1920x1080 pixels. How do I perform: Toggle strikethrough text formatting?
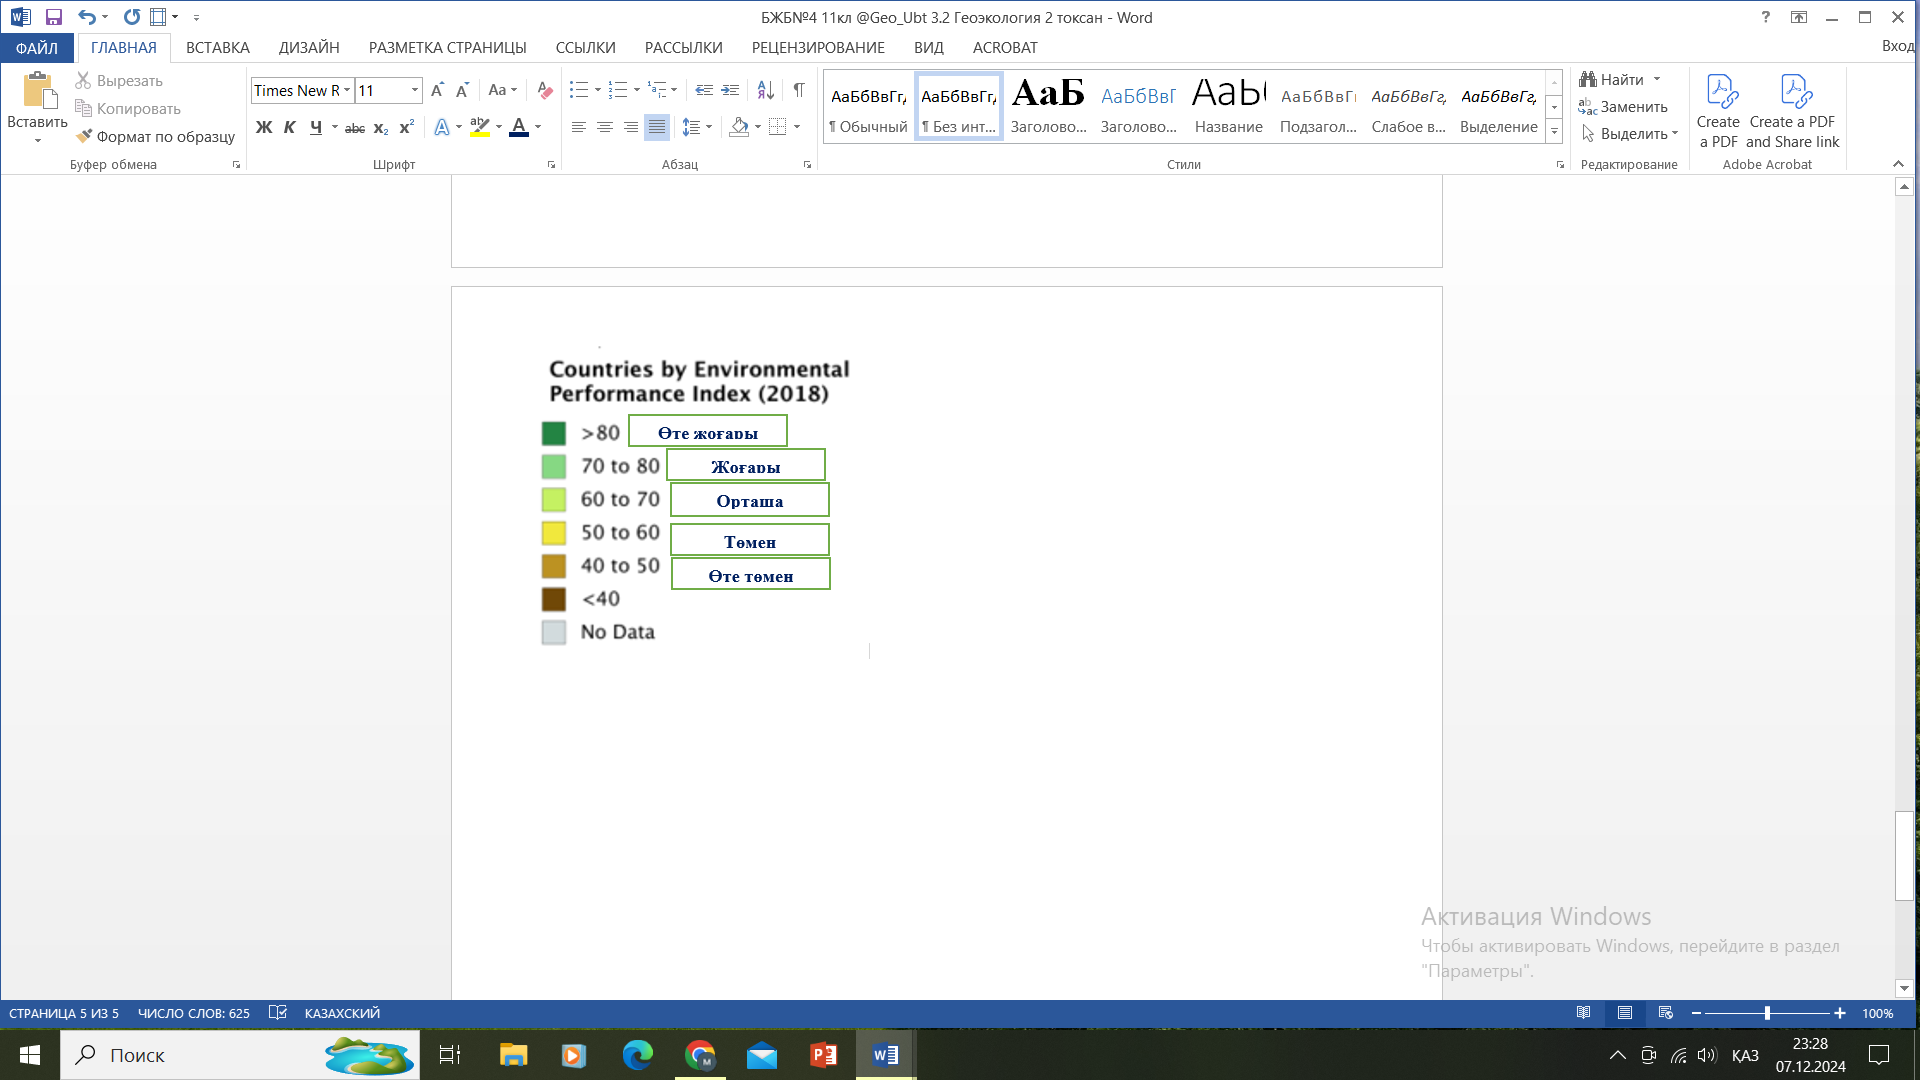coord(355,128)
